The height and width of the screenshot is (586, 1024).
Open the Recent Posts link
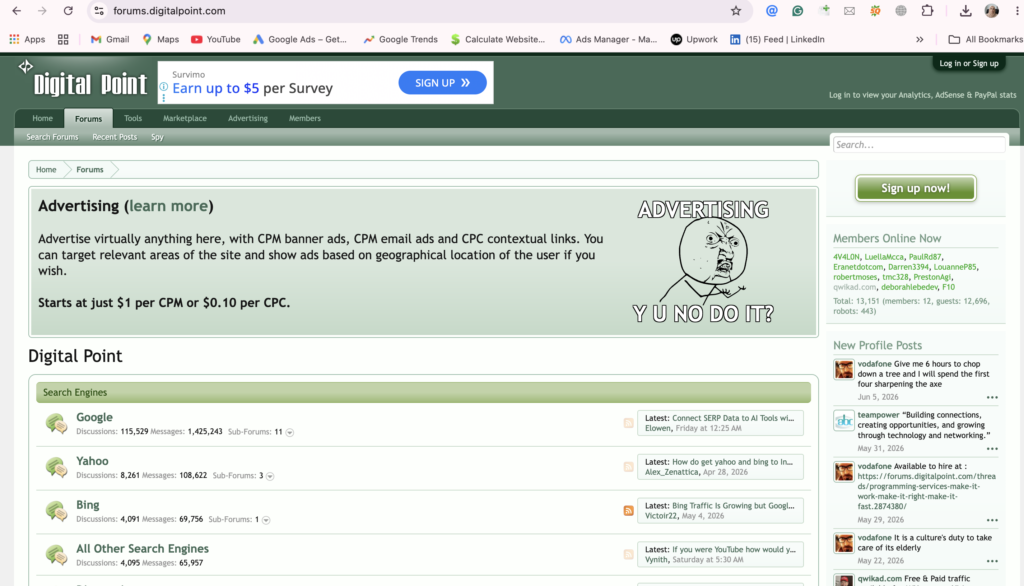pyautogui.click(x=114, y=137)
